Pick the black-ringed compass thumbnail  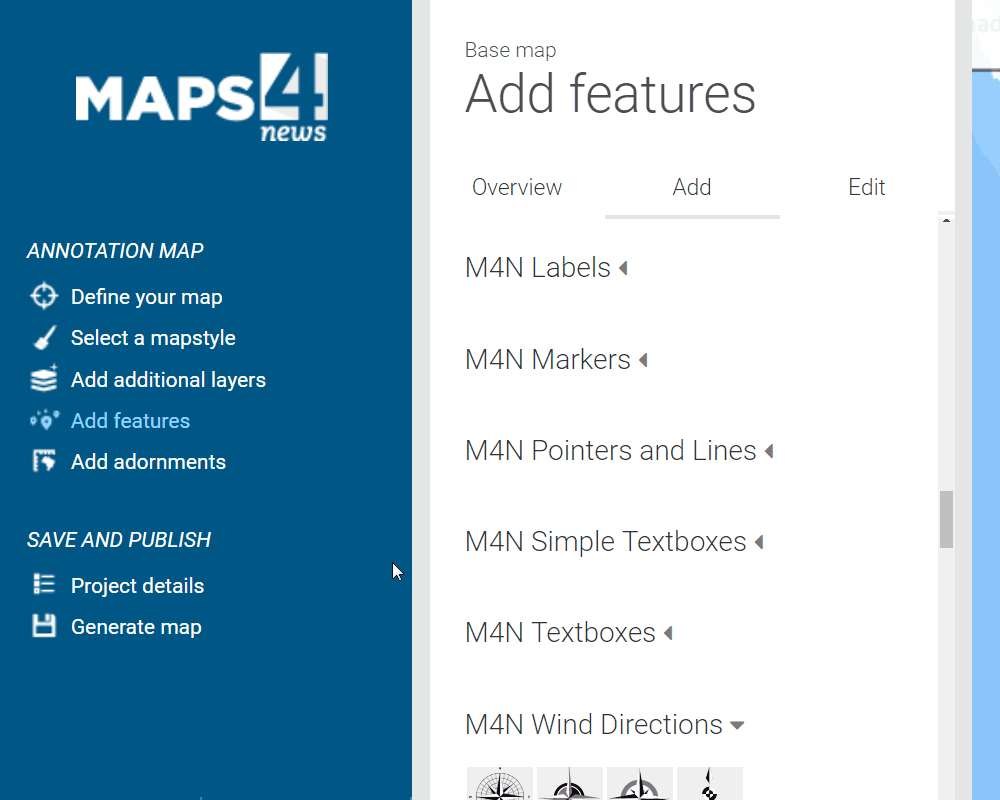coord(570,783)
